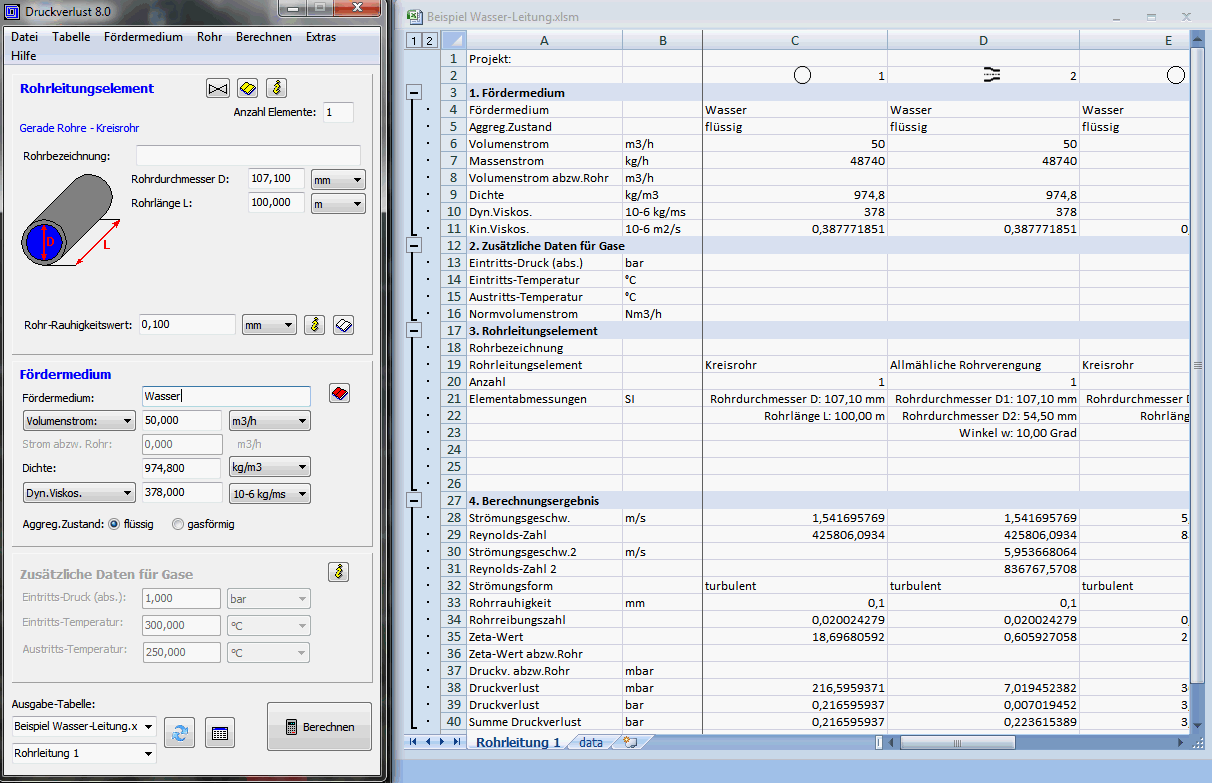Switch to the data sheet tab
Screen dimensions: 1212x783
coord(590,743)
